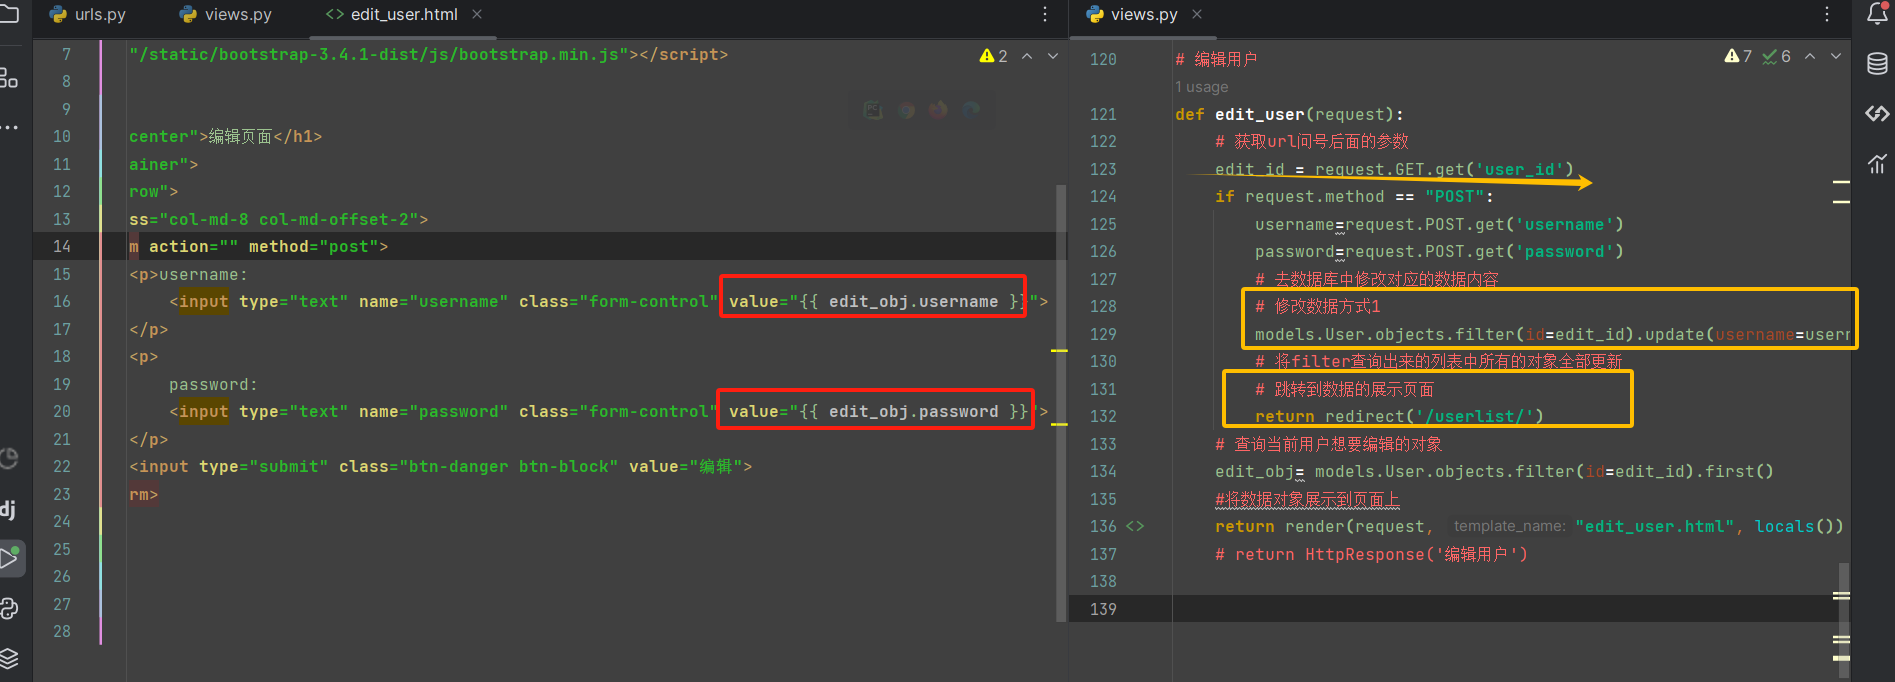
Task: Go to previous highlighted error in right views.py
Action: [x=1810, y=56]
